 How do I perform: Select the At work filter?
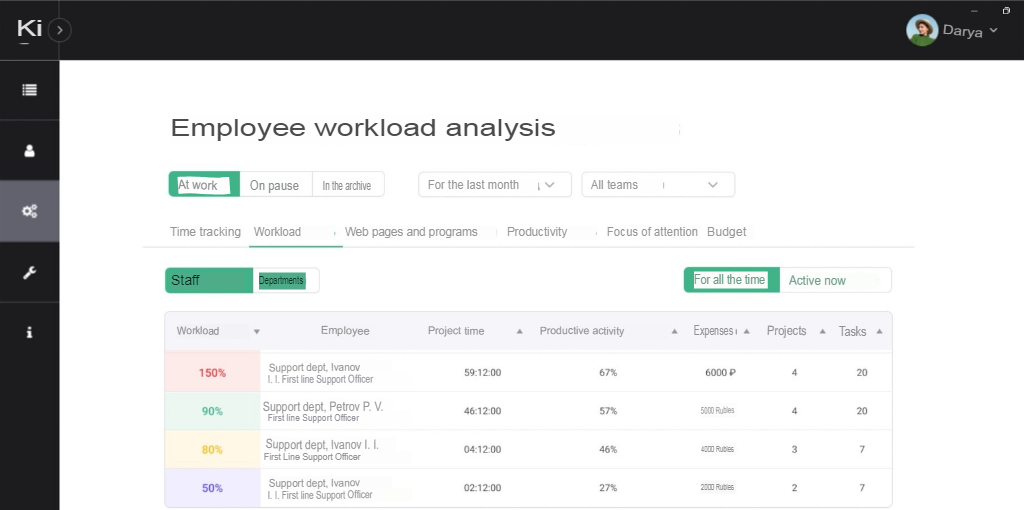click(x=204, y=185)
